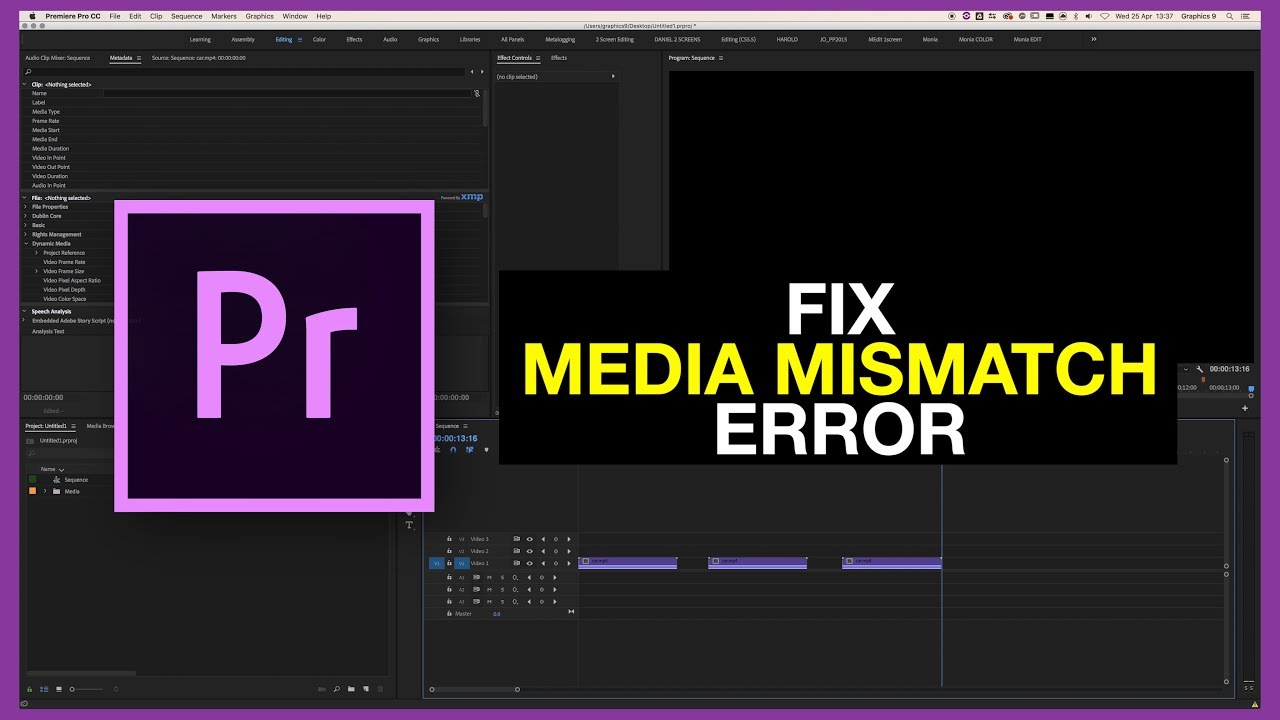This screenshot has height=720, width=1280.
Task: Create a New Bin in Project panel
Action: 352,689
